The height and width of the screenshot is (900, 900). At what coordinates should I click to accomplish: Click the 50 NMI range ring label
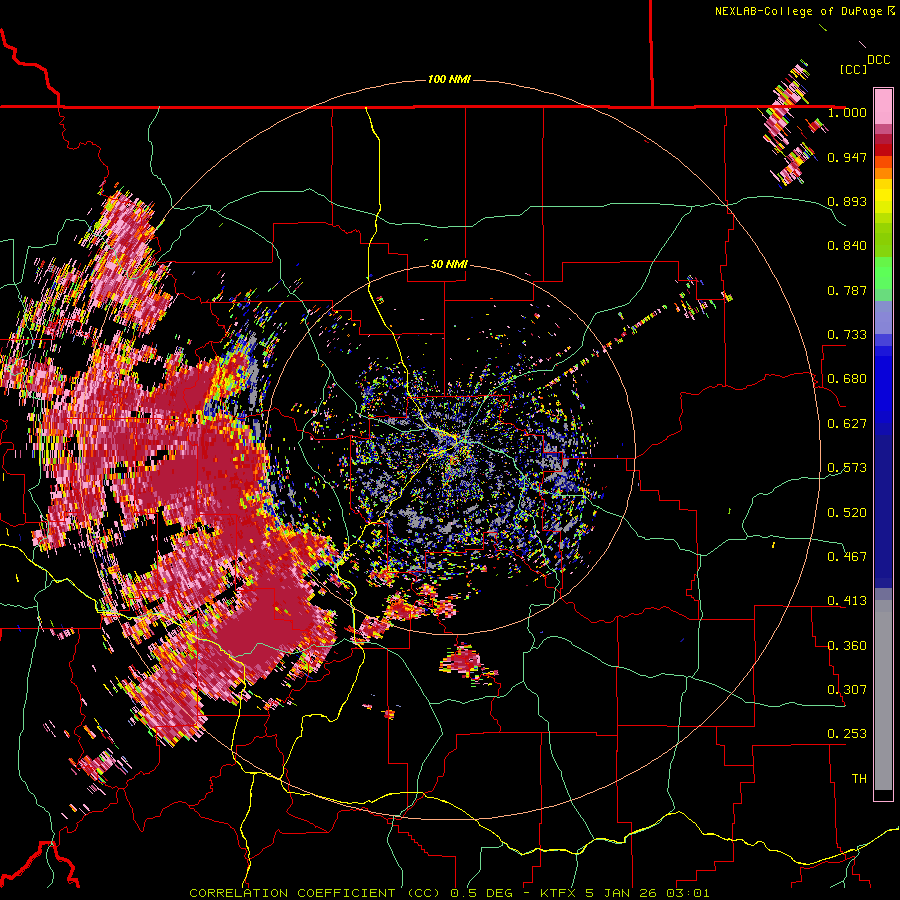(449, 263)
